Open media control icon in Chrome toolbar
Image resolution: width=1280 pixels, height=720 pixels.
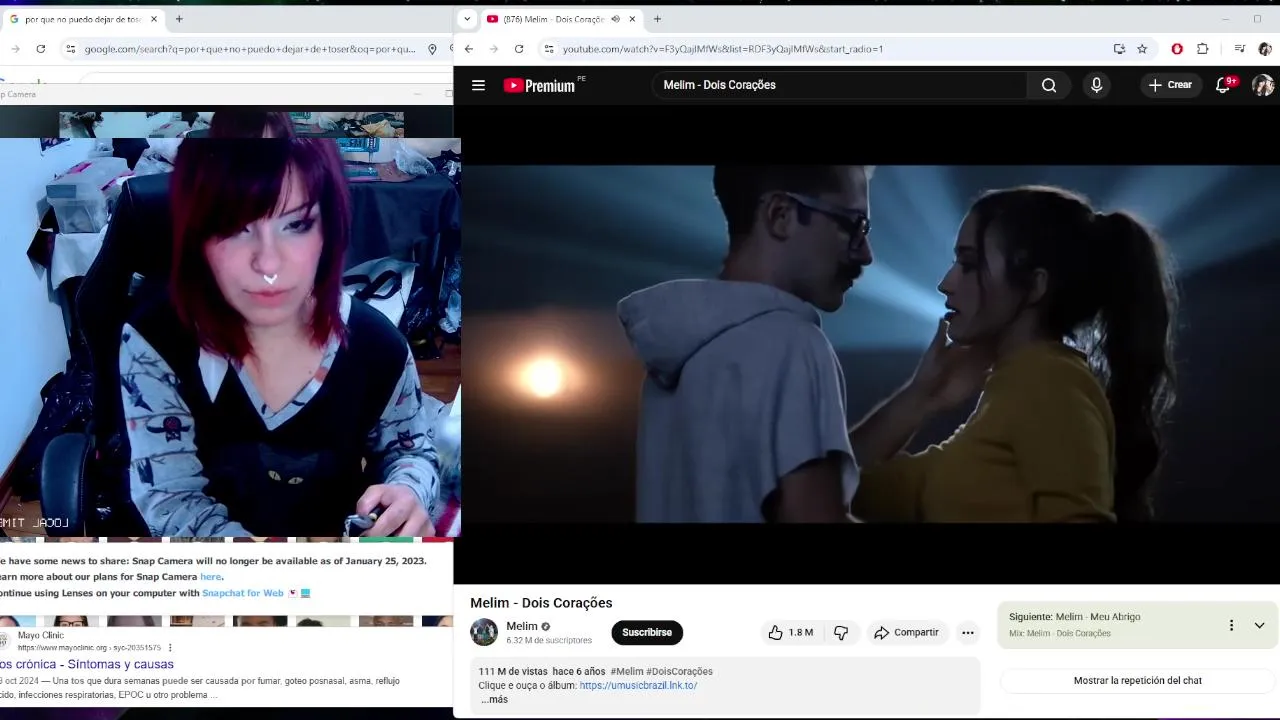(1239, 49)
